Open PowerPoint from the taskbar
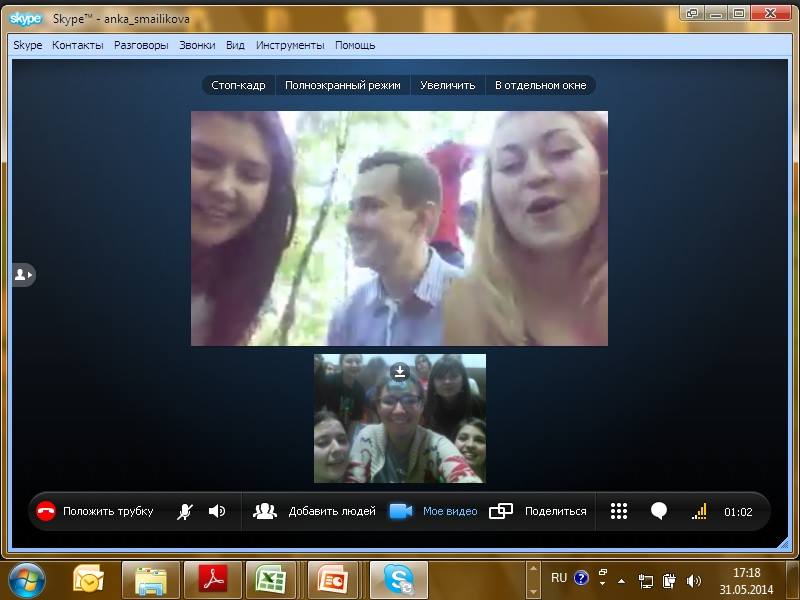800x600 pixels. pos(332,581)
